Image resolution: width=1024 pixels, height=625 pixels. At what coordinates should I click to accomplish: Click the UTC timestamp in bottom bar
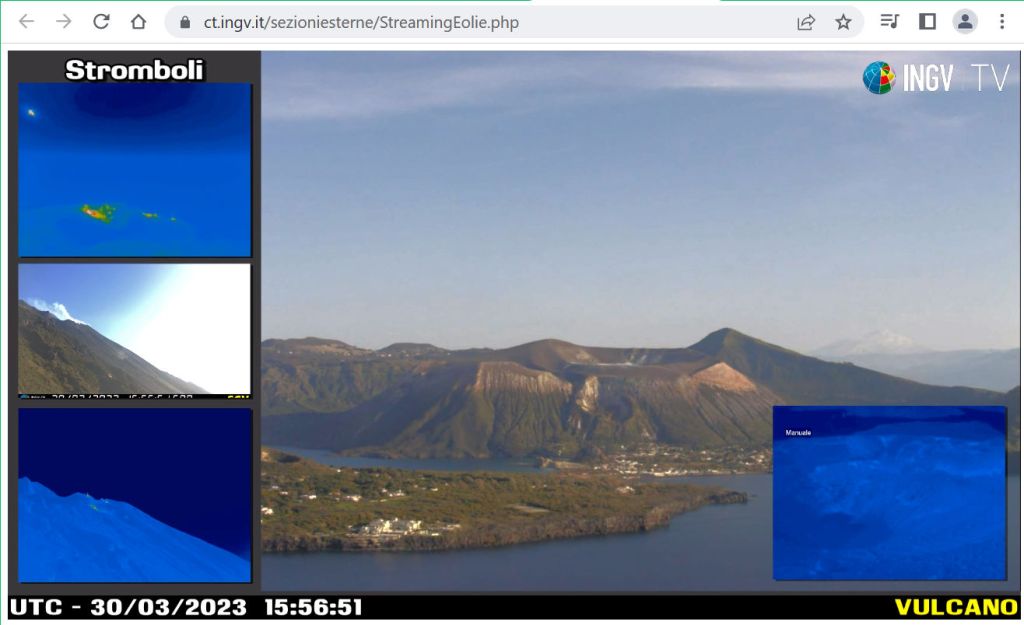coord(186,607)
